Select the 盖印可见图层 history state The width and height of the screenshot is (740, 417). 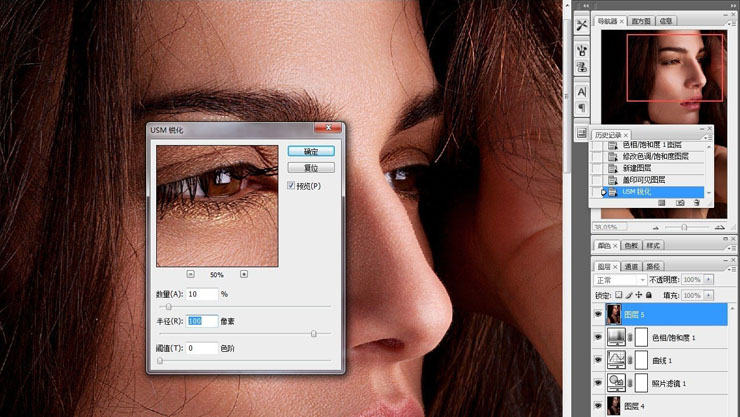tap(654, 180)
